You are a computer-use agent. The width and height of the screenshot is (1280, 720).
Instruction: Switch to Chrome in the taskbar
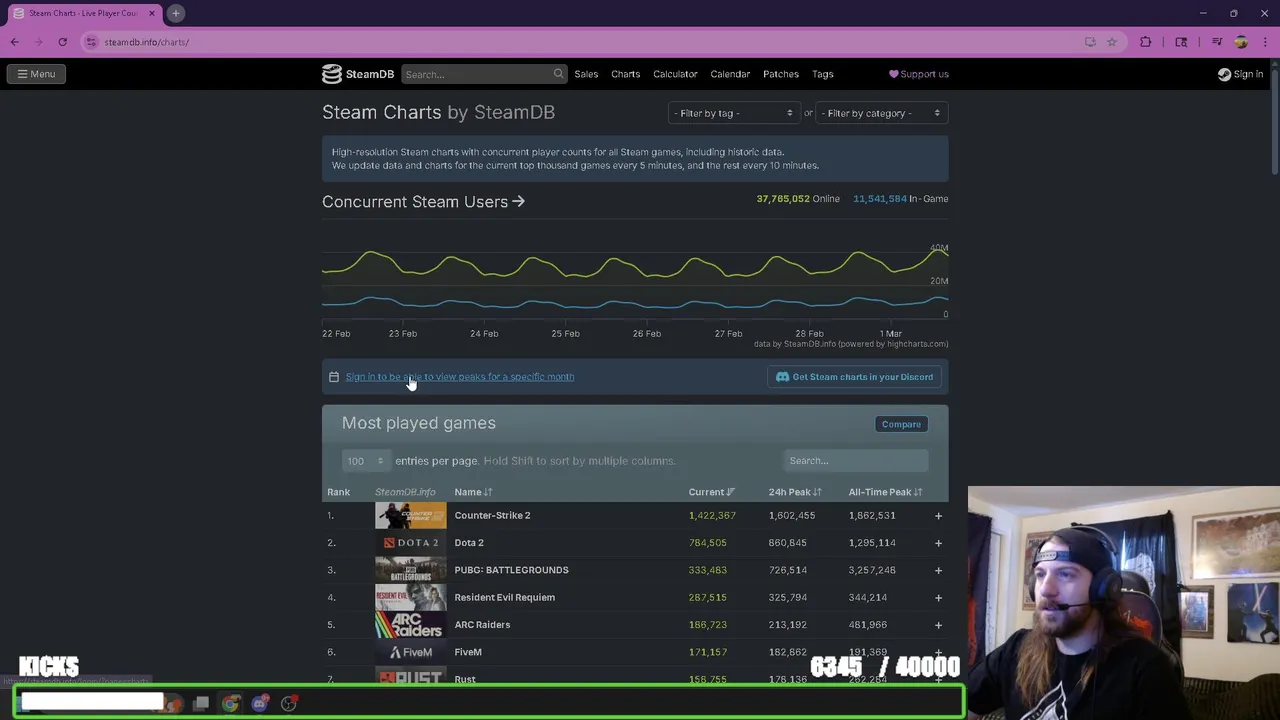230,703
